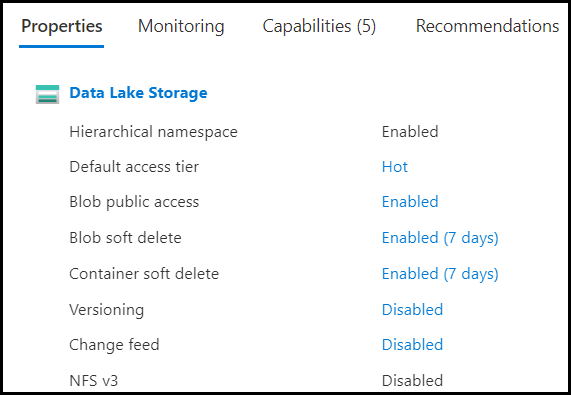Open Container soft delete Enabled (7 days) link
The height and width of the screenshot is (395, 571).
tap(440, 274)
